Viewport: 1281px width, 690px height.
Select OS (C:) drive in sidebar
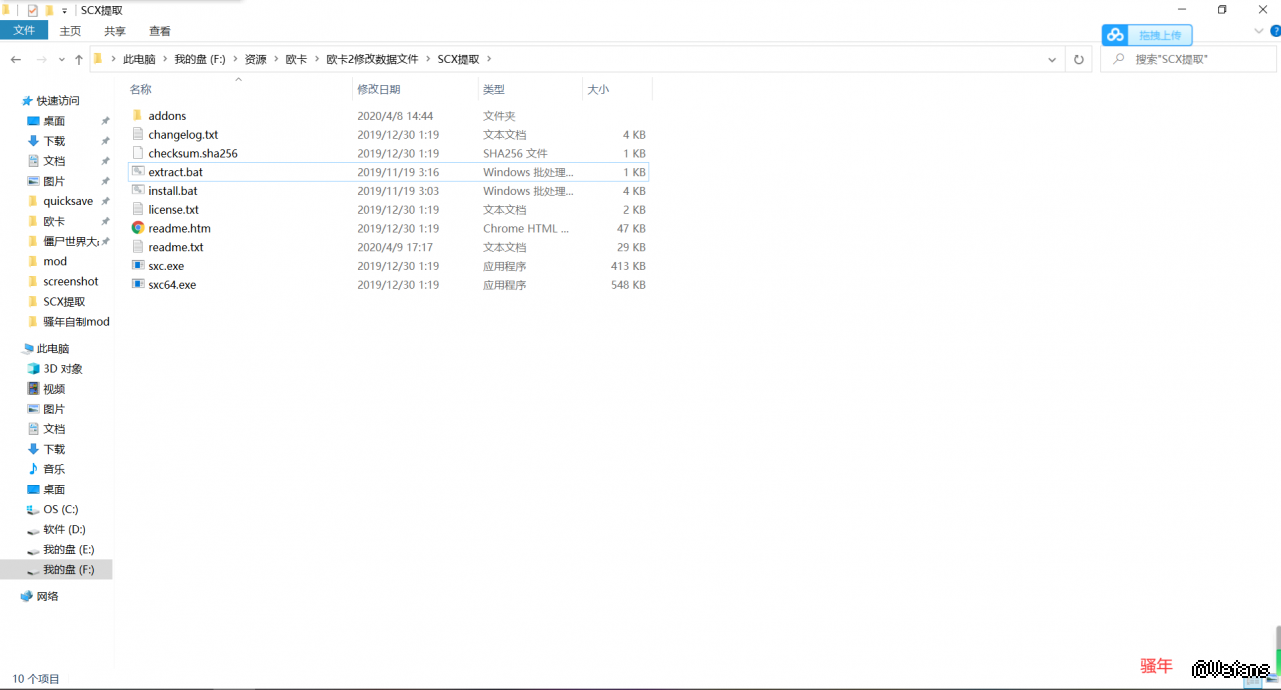[x=60, y=509]
